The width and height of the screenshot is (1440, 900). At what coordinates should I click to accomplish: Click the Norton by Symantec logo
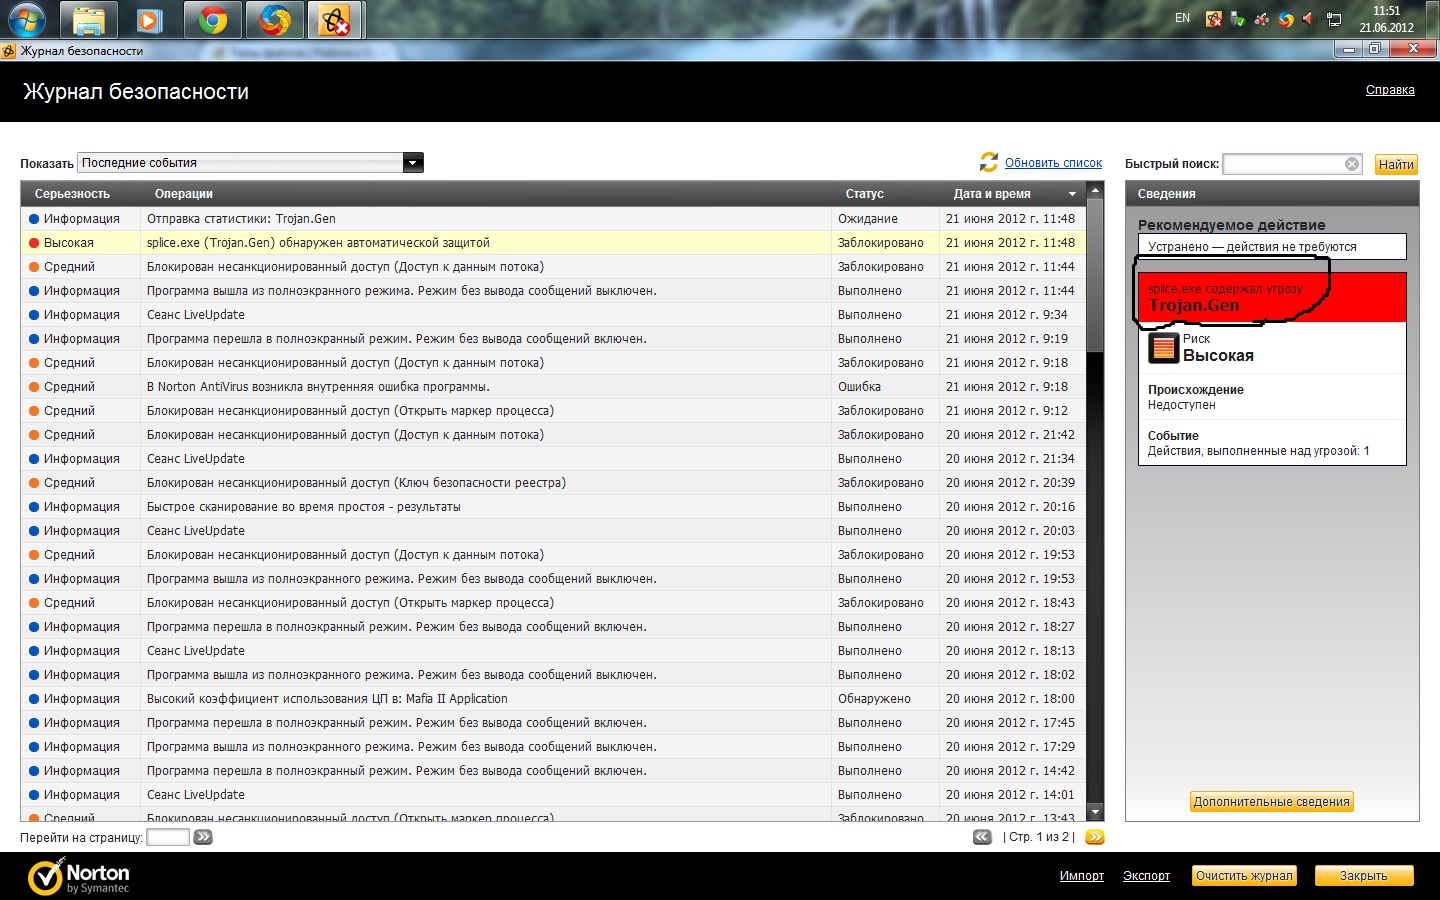79,877
